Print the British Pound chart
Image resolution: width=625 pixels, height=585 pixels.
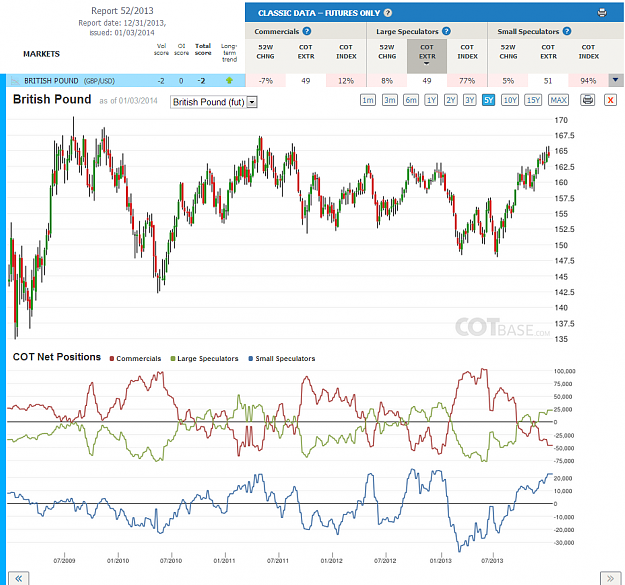pos(588,100)
